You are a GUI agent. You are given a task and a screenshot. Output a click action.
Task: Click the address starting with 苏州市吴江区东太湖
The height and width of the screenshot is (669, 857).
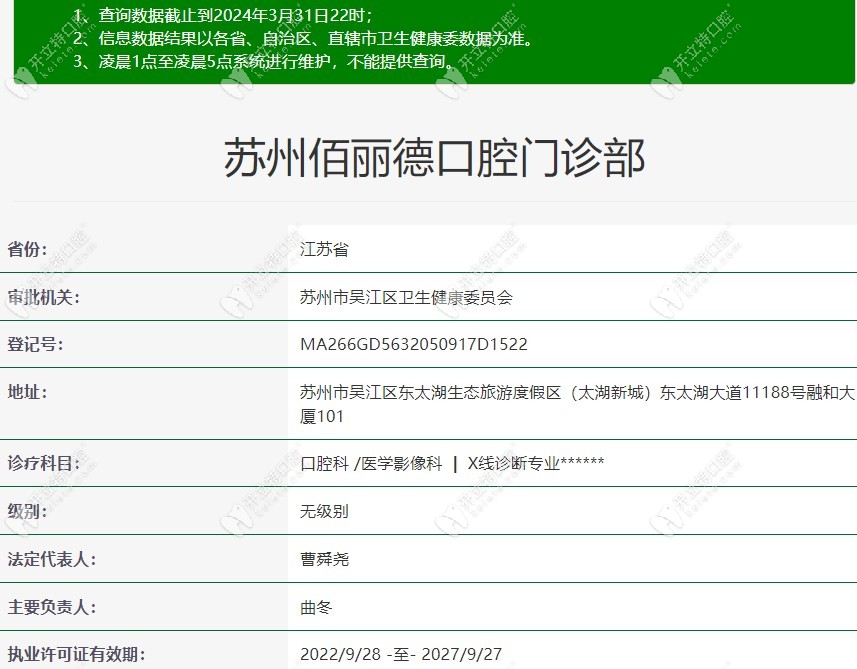click(577, 404)
